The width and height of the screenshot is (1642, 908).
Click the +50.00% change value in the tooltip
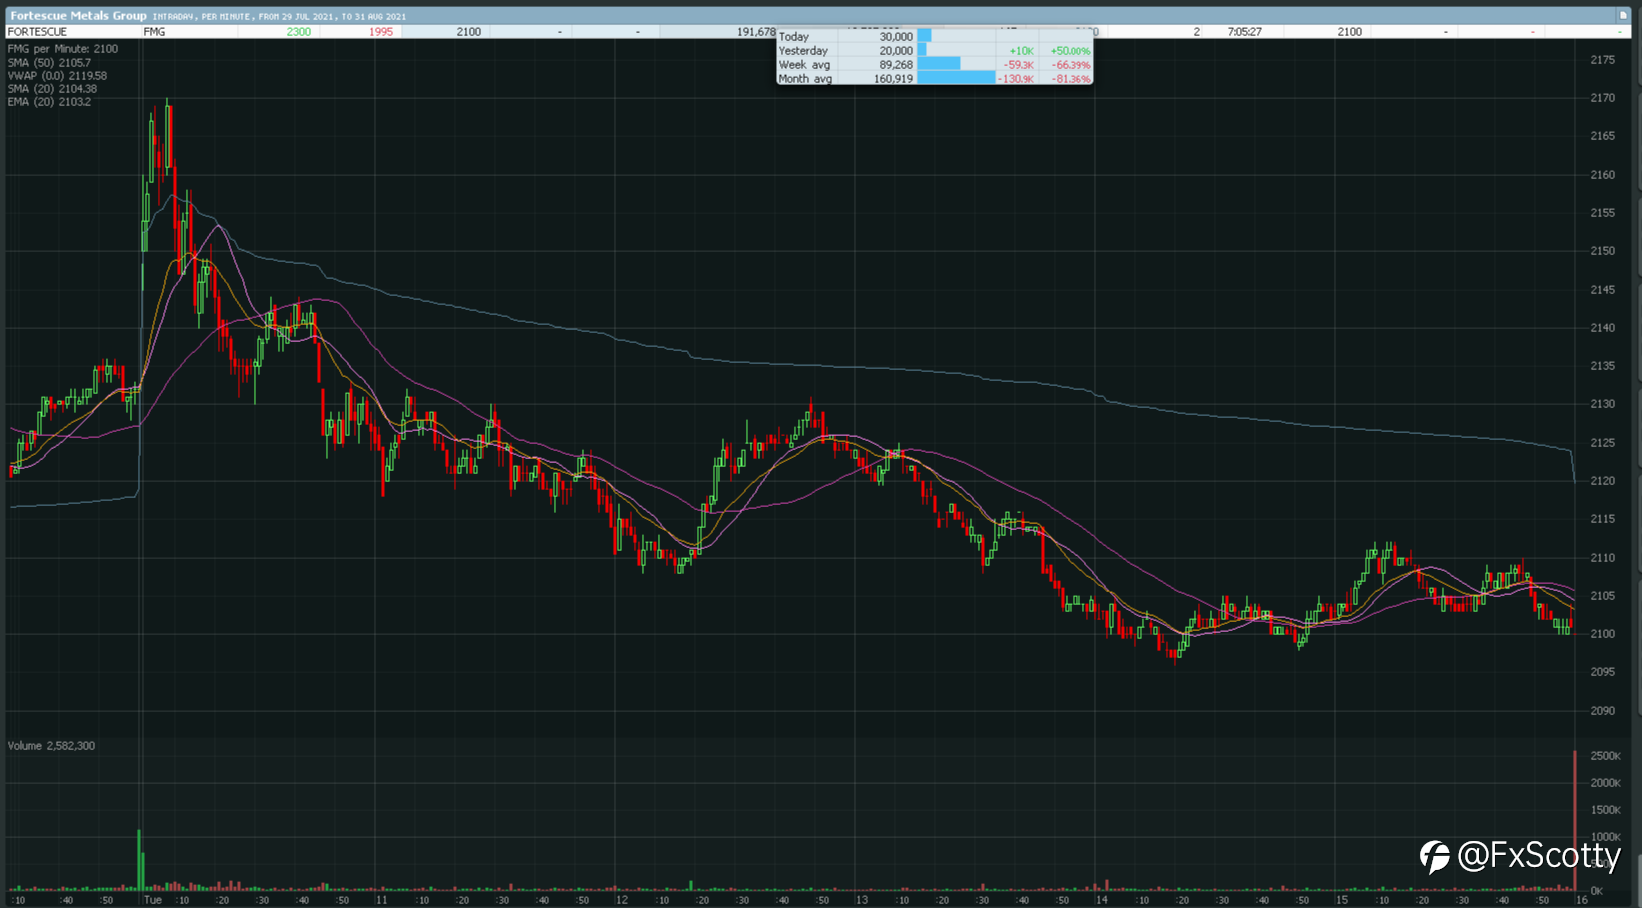pos(1070,51)
